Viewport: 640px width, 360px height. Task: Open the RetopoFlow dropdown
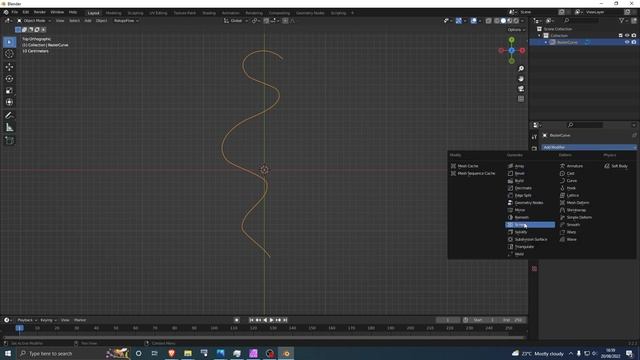126,20
